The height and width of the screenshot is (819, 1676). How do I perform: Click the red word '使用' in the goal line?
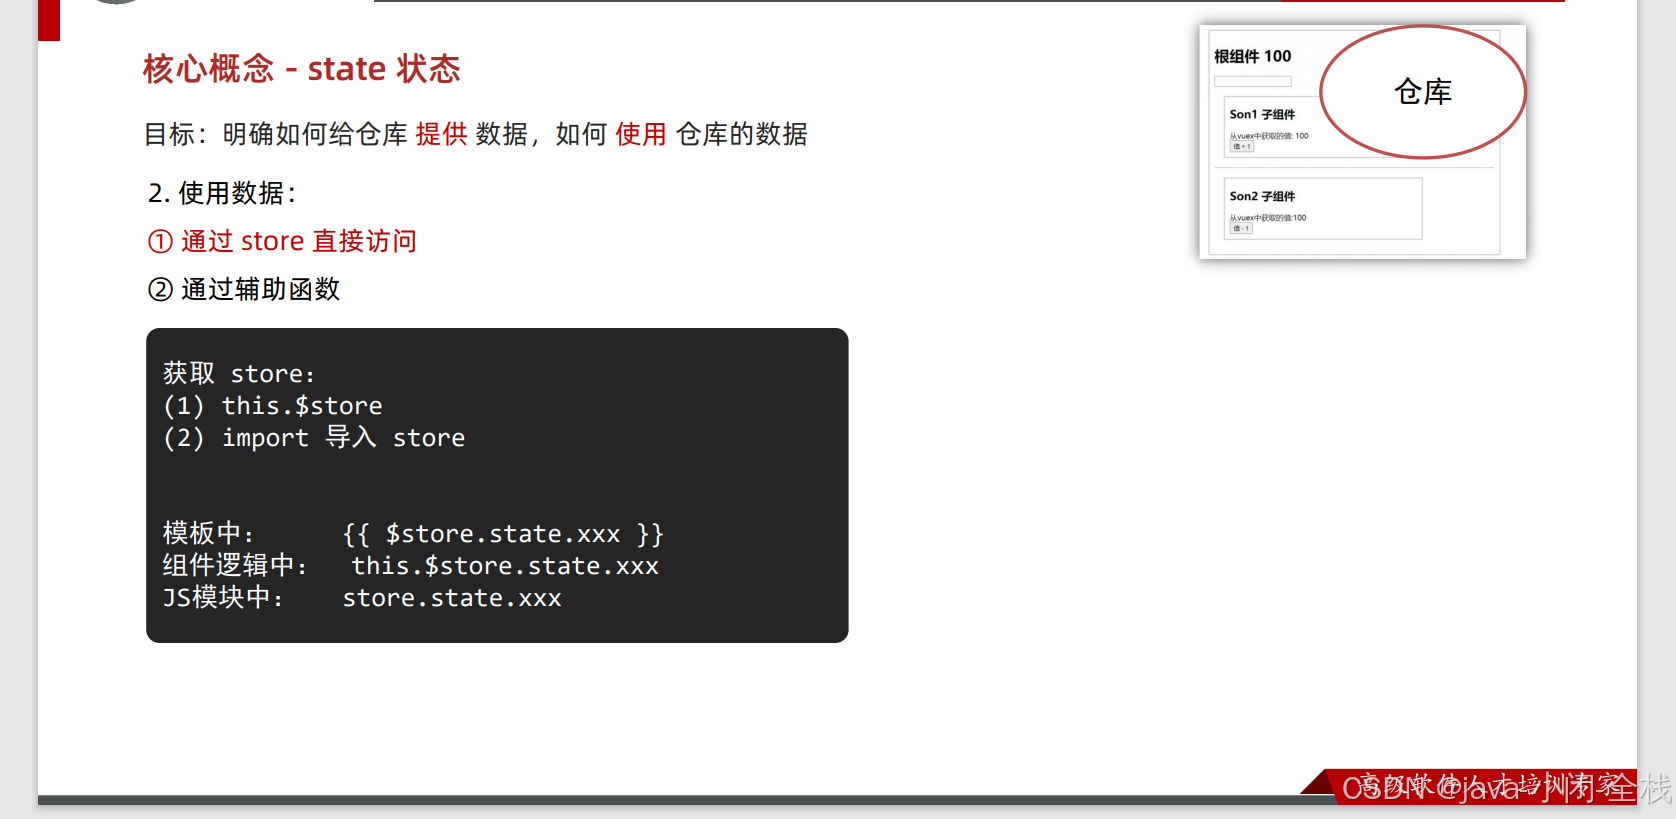click(x=641, y=134)
